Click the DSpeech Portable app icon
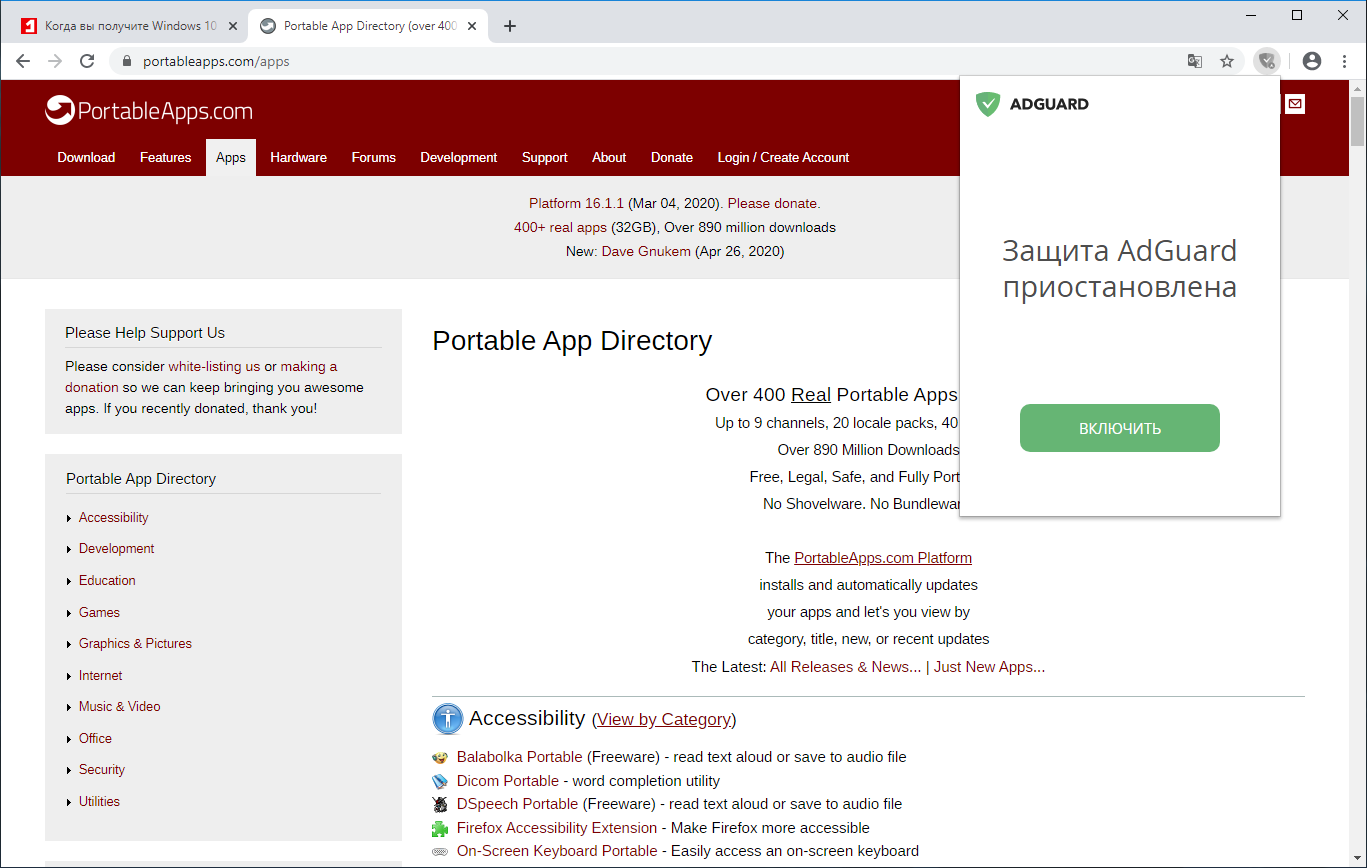Viewport: 1367px width, 868px height. [x=440, y=804]
